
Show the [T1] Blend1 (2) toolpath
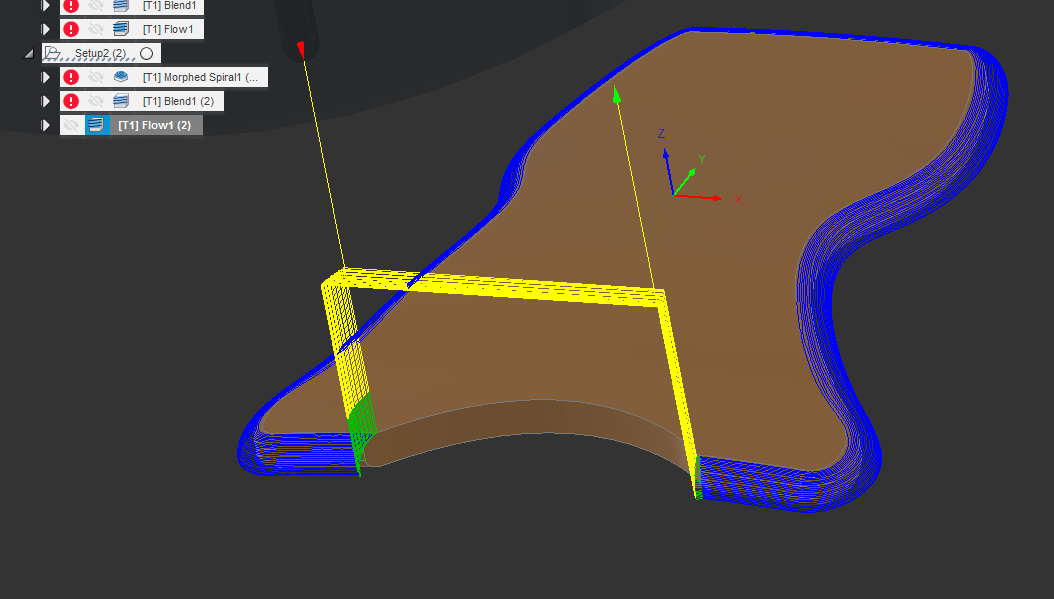[x=94, y=101]
